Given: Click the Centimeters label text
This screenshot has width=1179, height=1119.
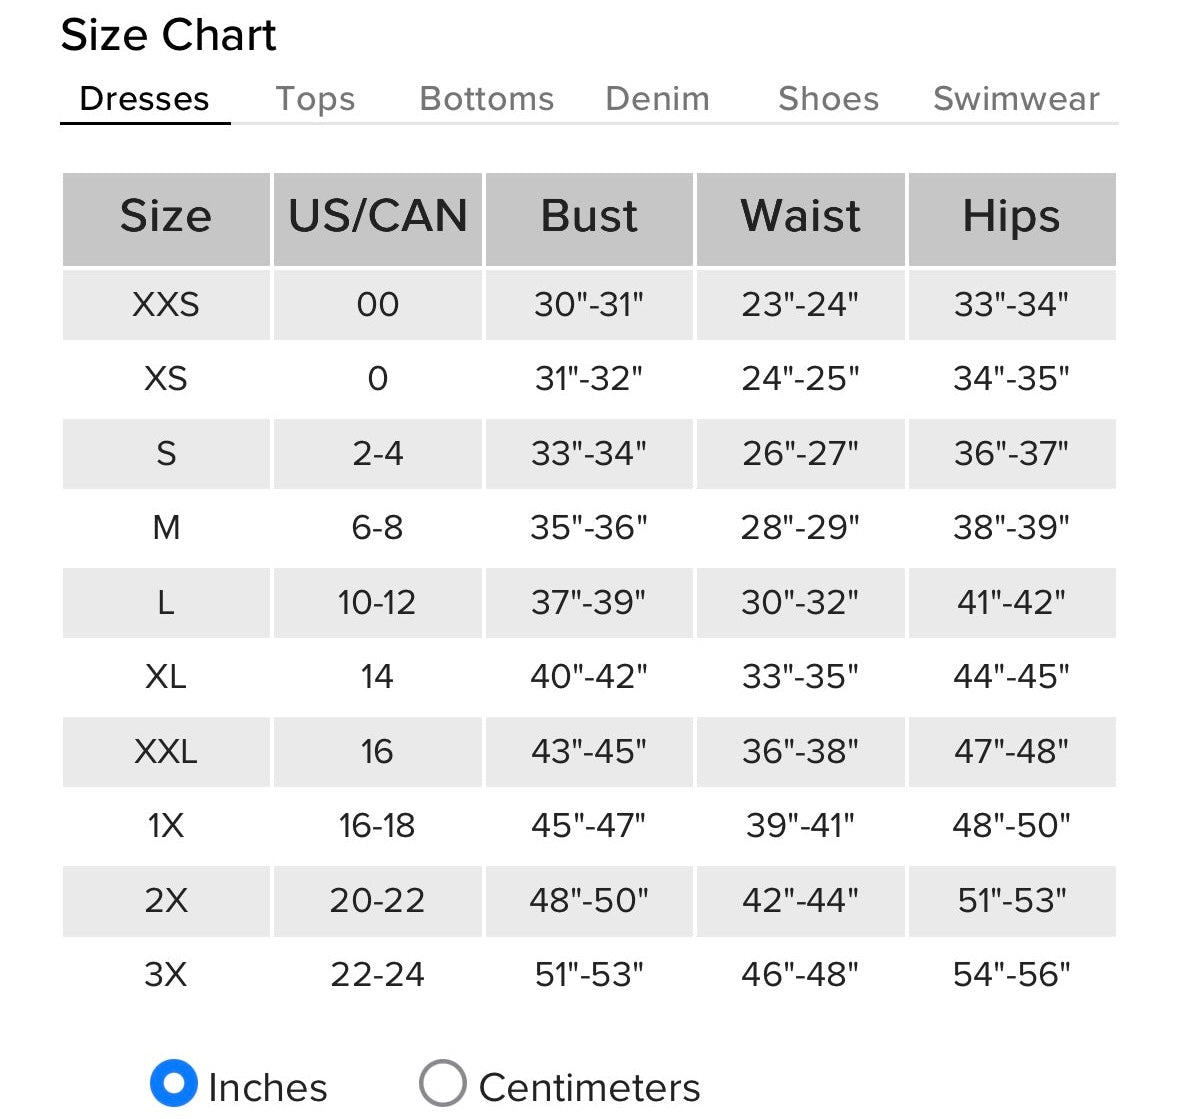Looking at the screenshot, I should click(x=589, y=1087).
